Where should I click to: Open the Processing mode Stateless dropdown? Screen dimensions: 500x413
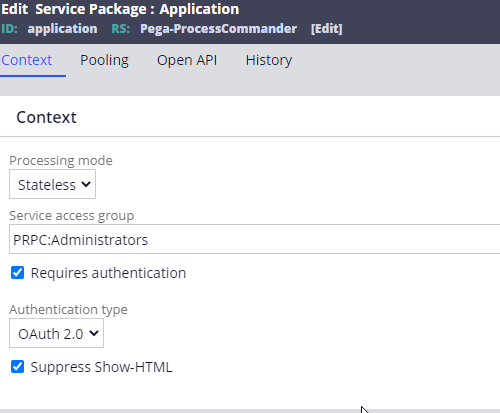click(52, 184)
